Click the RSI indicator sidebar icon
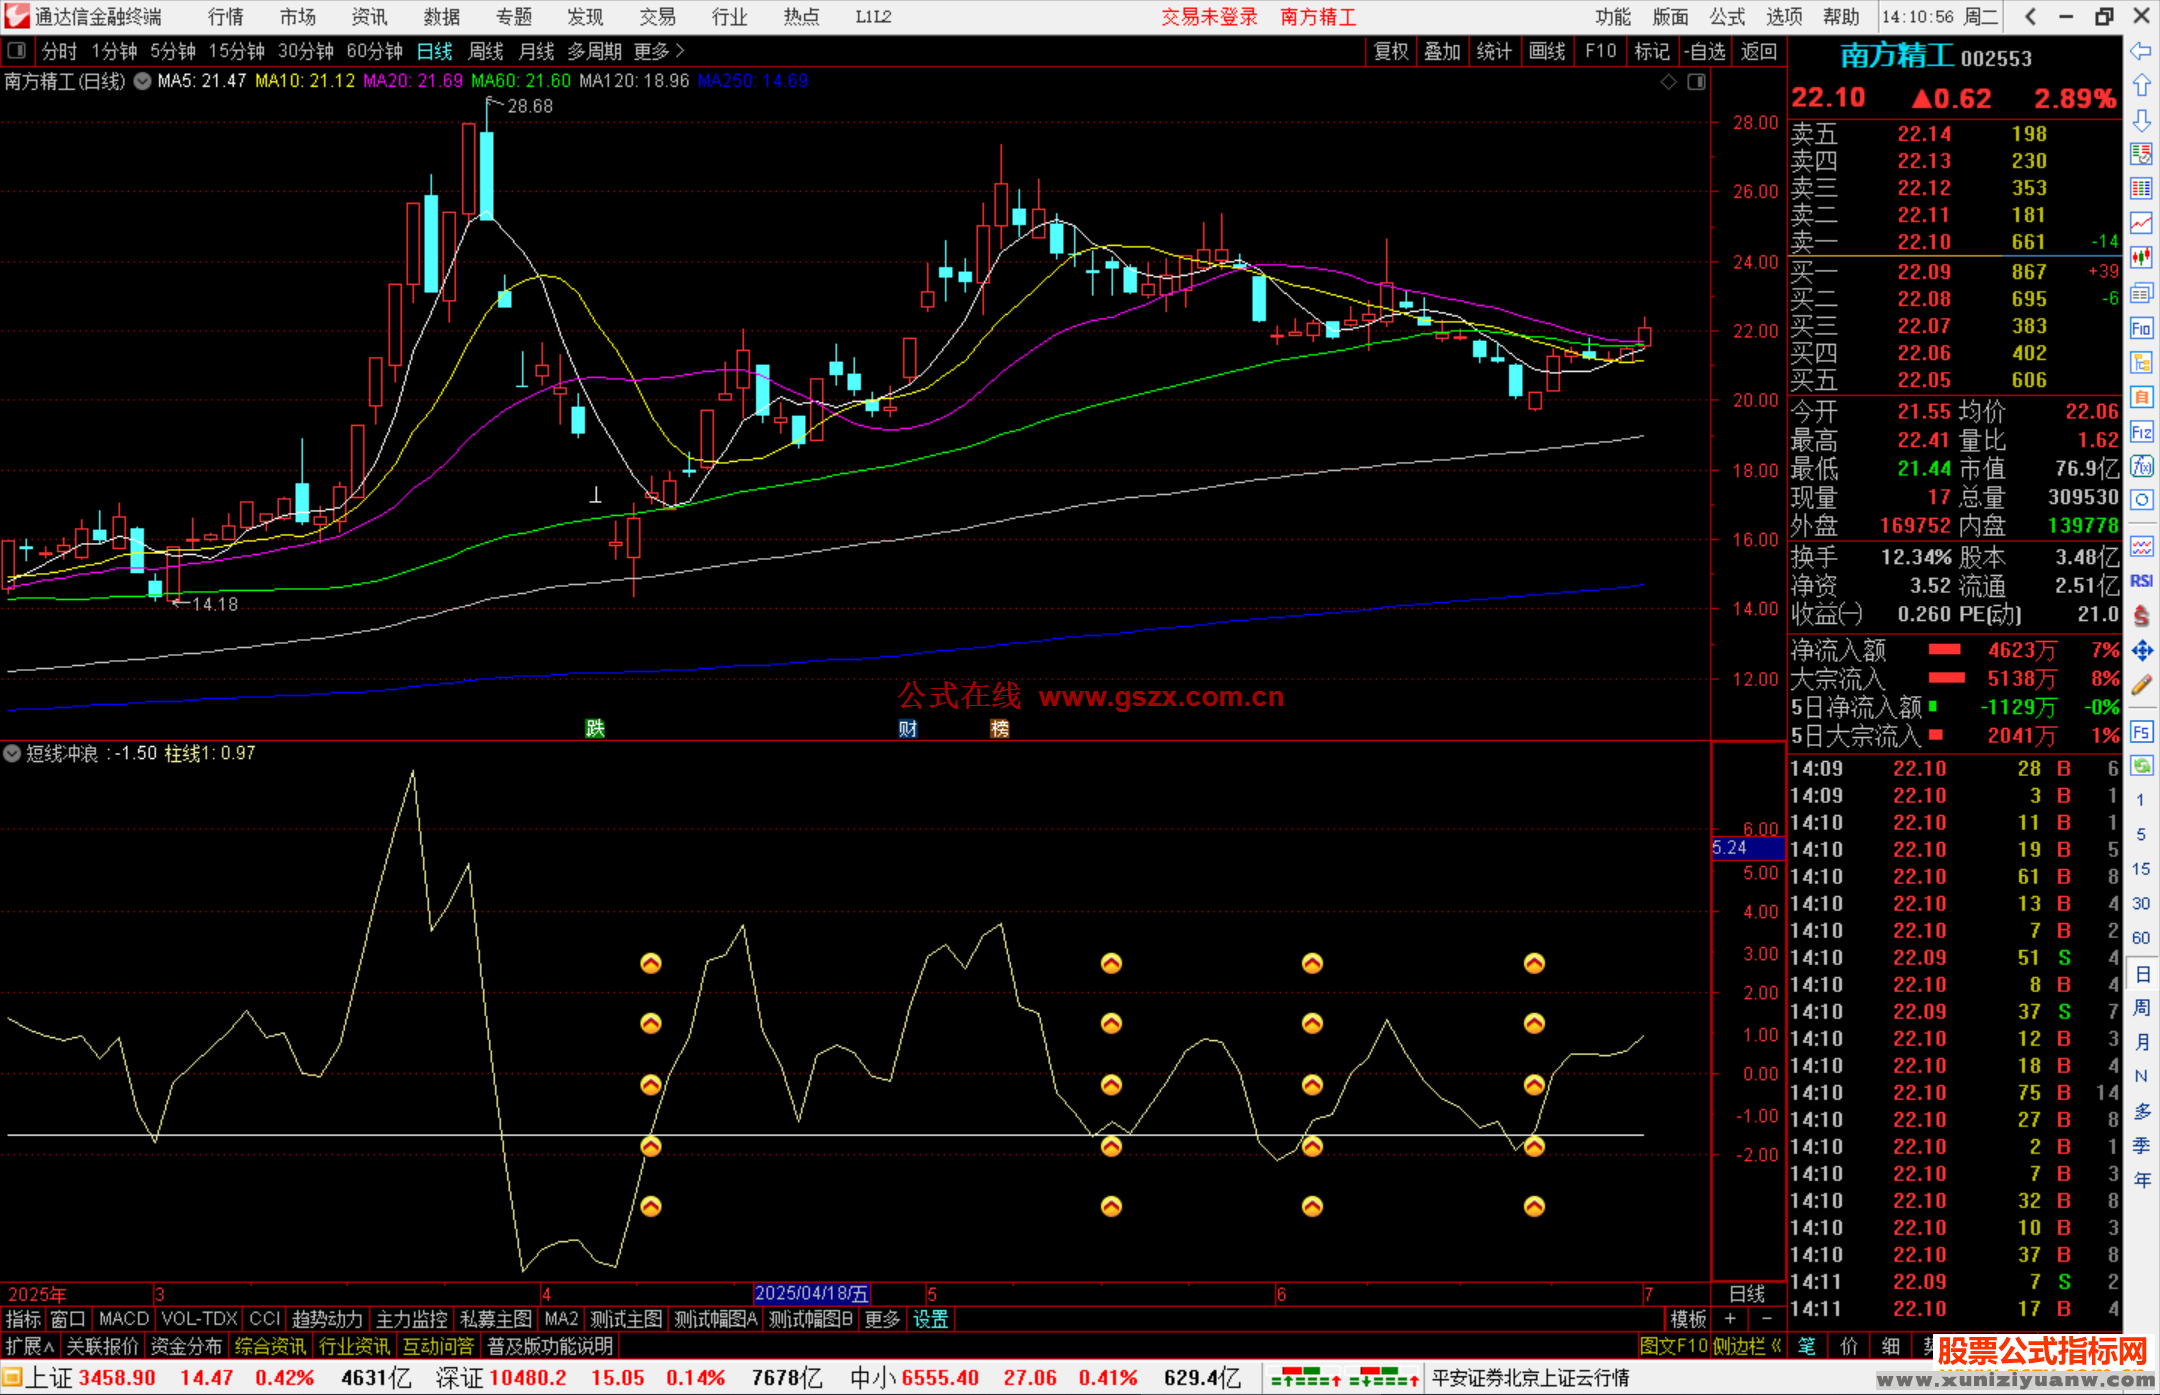 [2141, 581]
